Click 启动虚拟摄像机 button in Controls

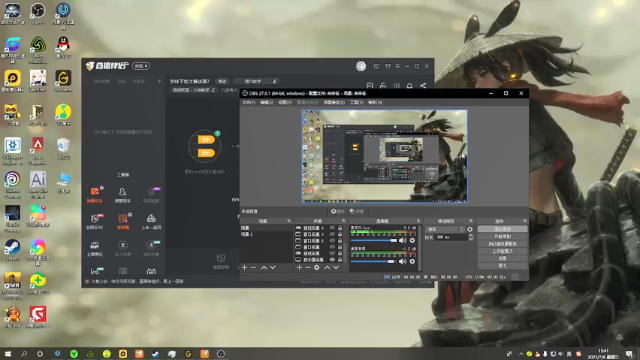pyautogui.click(x=502, y=244)
